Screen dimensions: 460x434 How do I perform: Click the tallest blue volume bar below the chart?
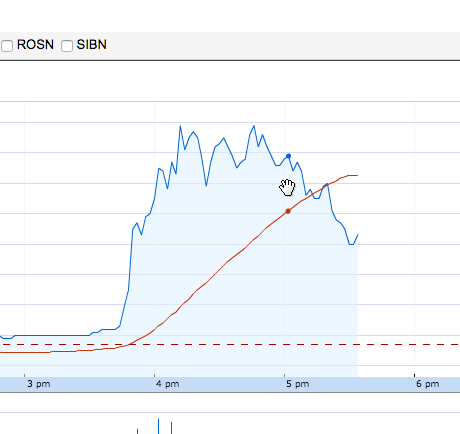pos(158,426)
